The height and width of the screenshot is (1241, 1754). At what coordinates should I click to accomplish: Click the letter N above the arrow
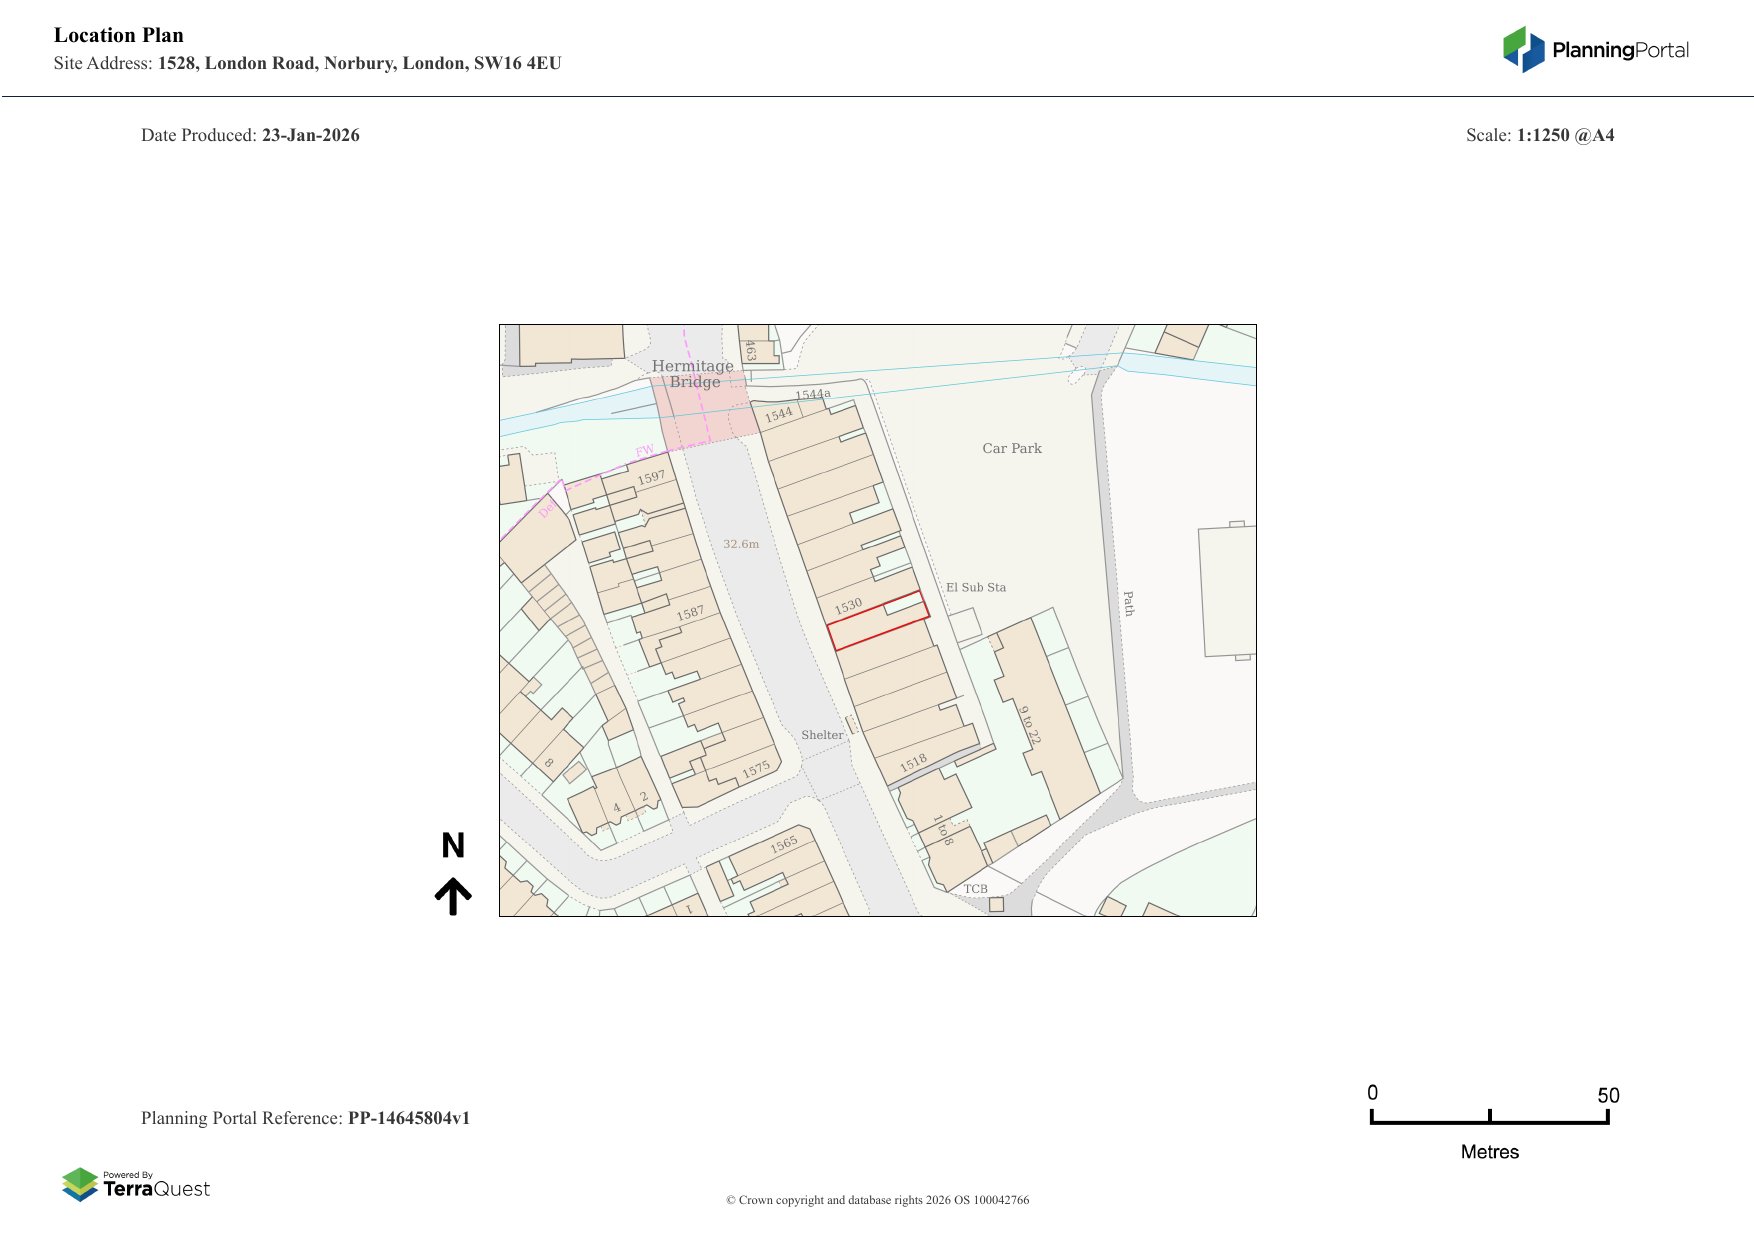tap(453, 846)
